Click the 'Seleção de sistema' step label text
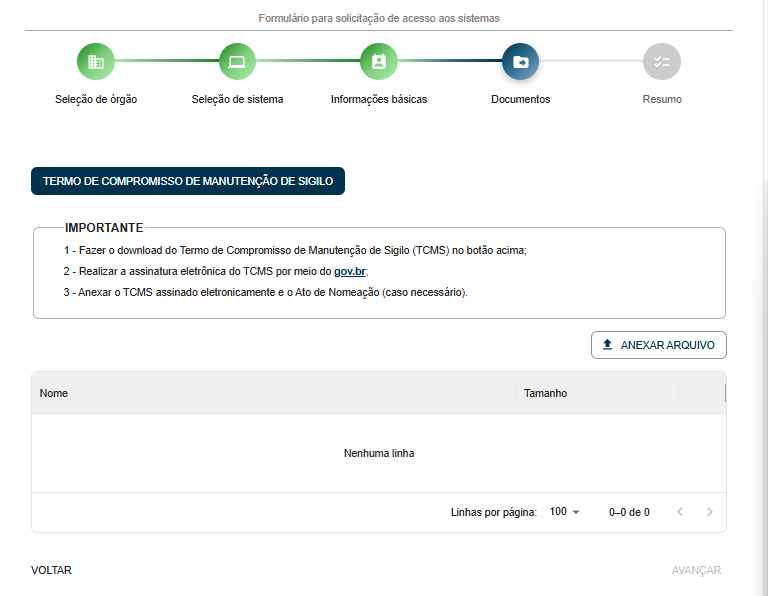Screen dimensions: 768x596 (237, 99)
